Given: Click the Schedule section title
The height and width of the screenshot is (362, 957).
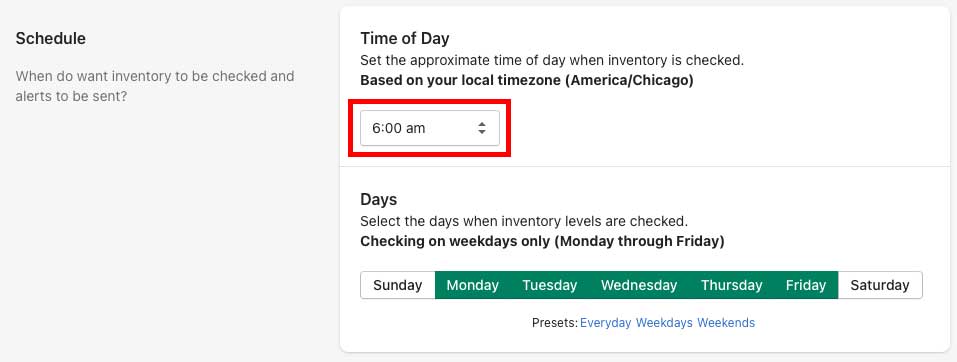Looking at the screenshot, I should [x=51, y=38].
